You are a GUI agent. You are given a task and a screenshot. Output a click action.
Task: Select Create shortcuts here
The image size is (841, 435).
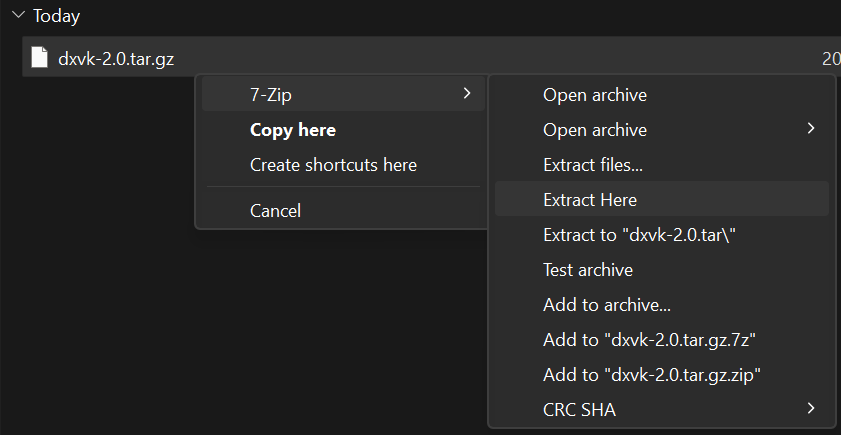coord(333,165)
